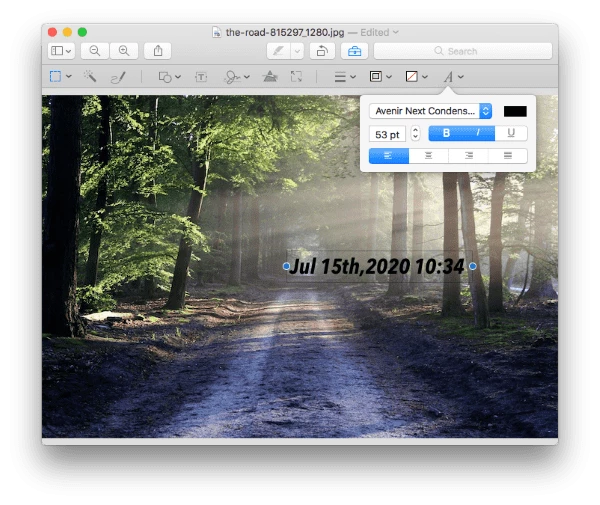Toggle the Markup toolbar toolbox button
The height and width of the screenshot is (505, 600).
coord(354,51)
